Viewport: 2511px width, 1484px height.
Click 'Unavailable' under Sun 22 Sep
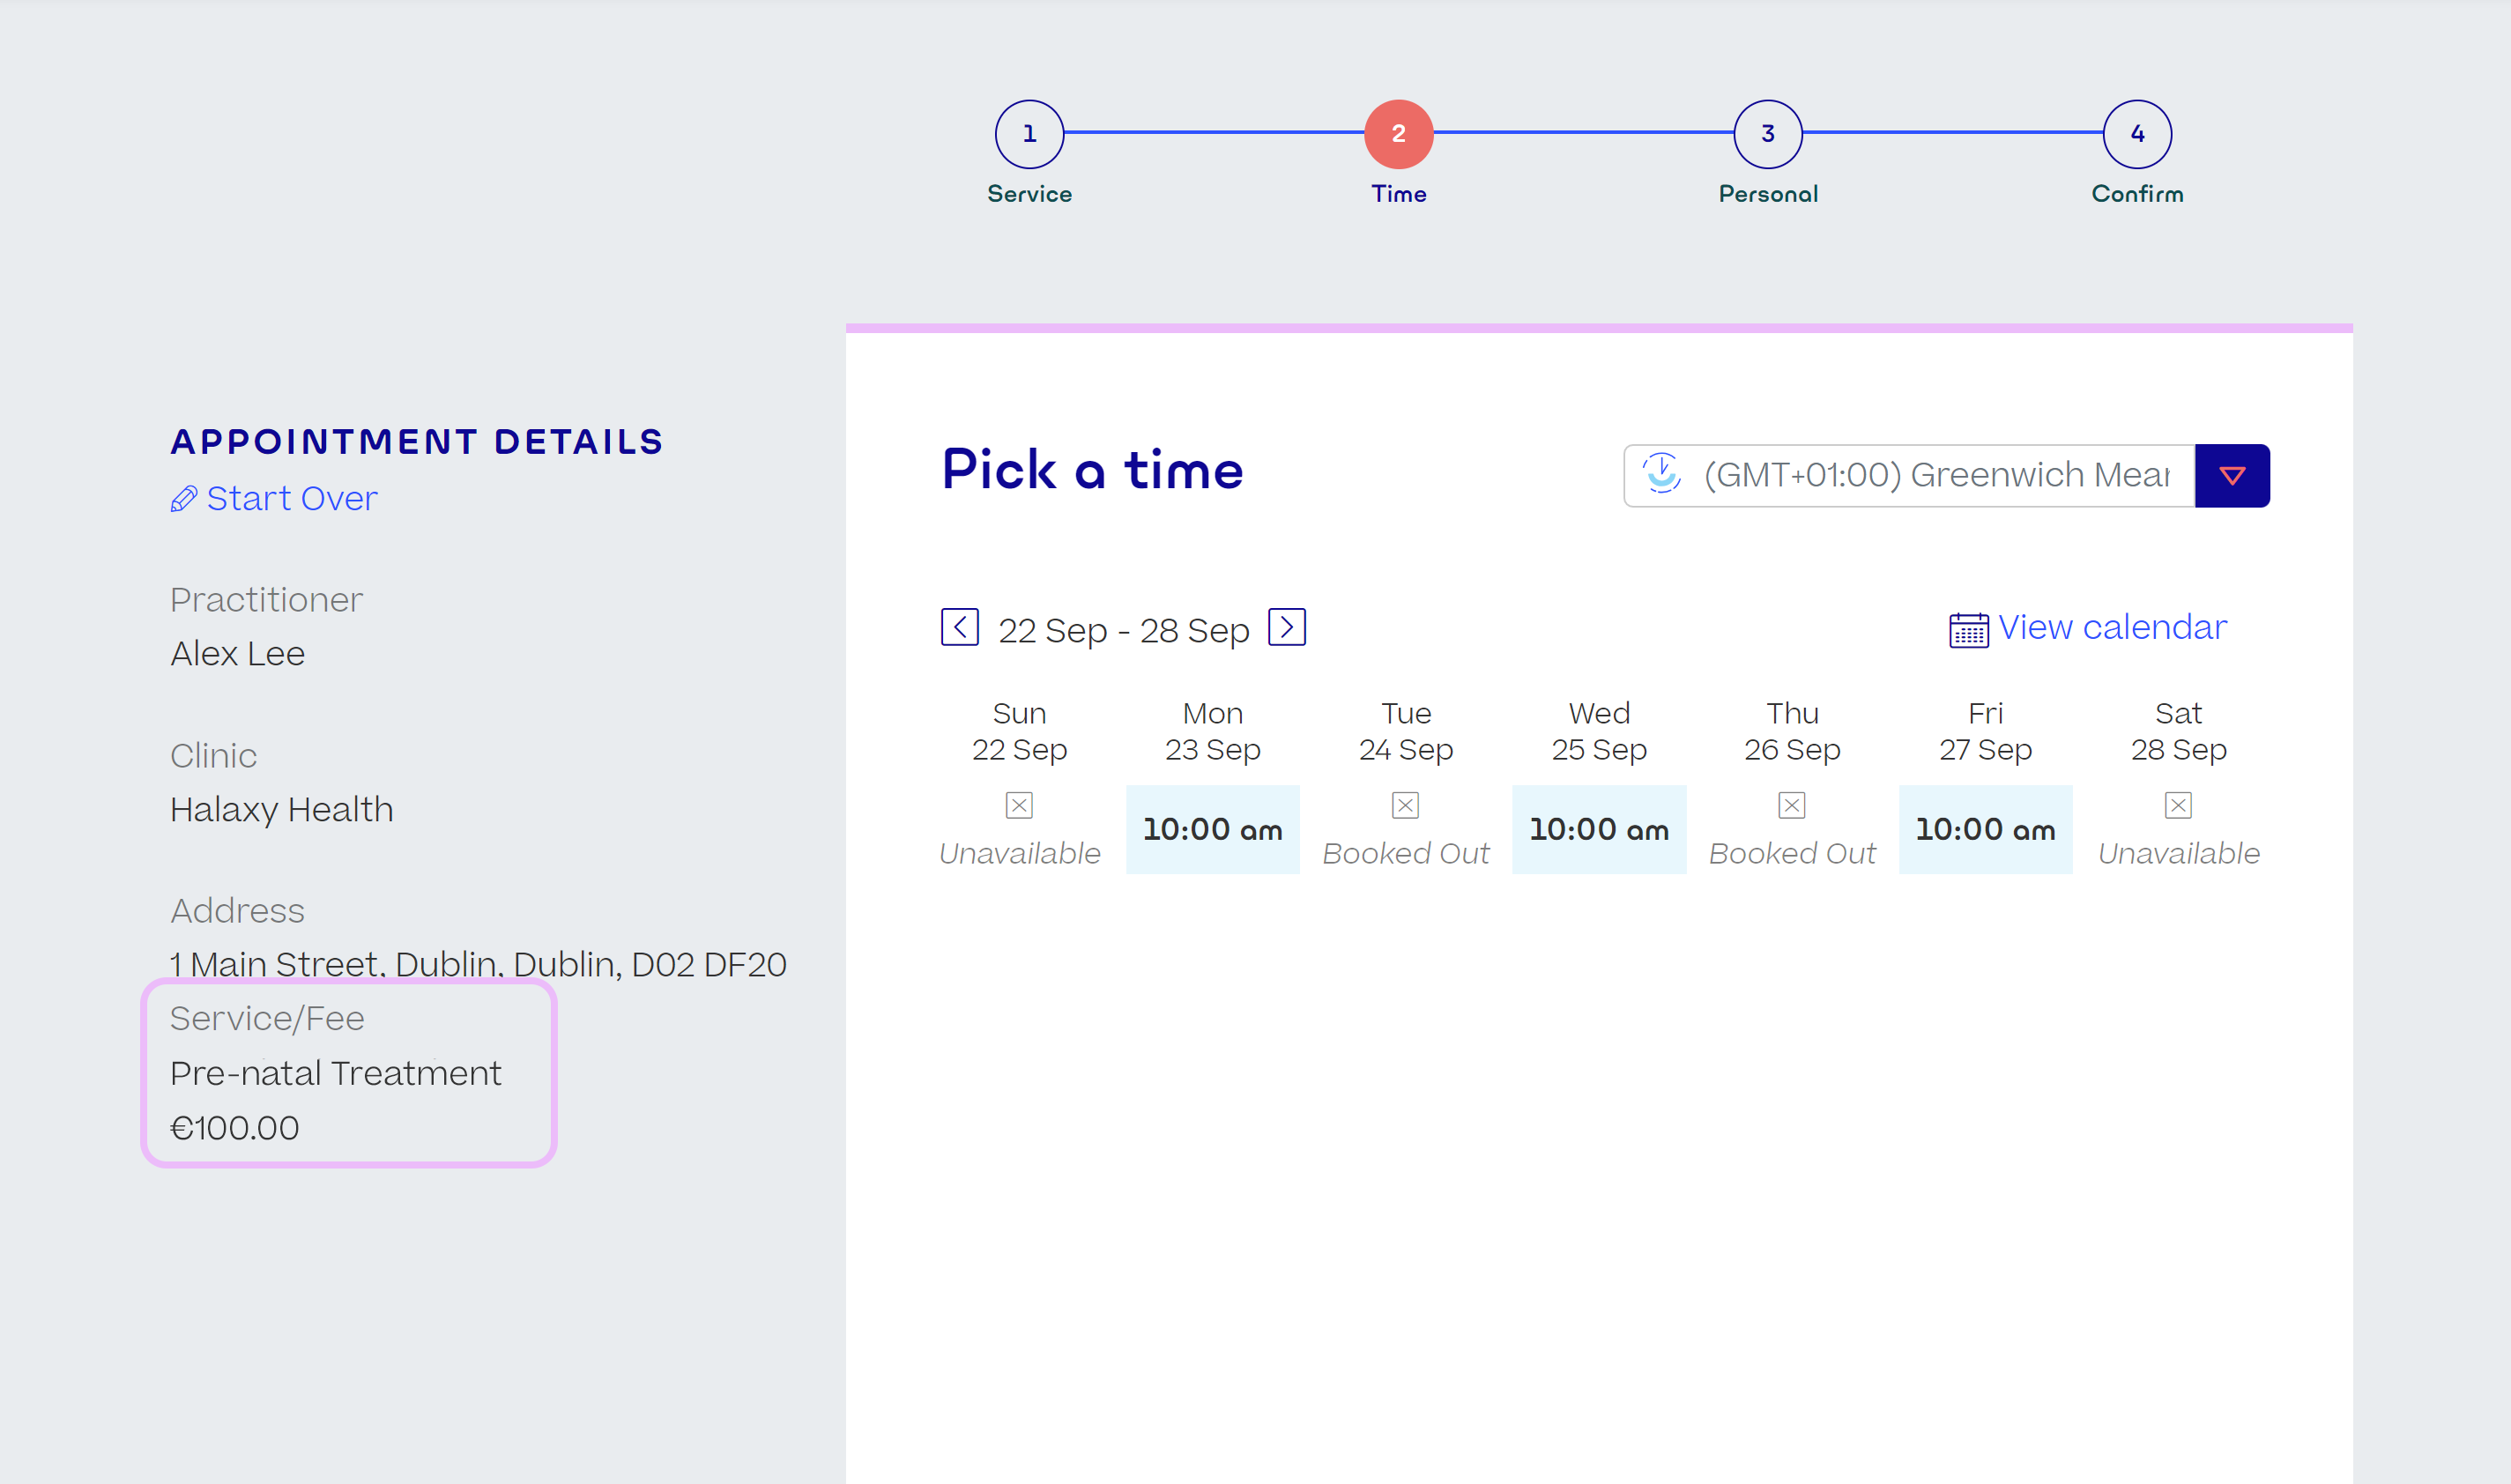[1019, 853]
